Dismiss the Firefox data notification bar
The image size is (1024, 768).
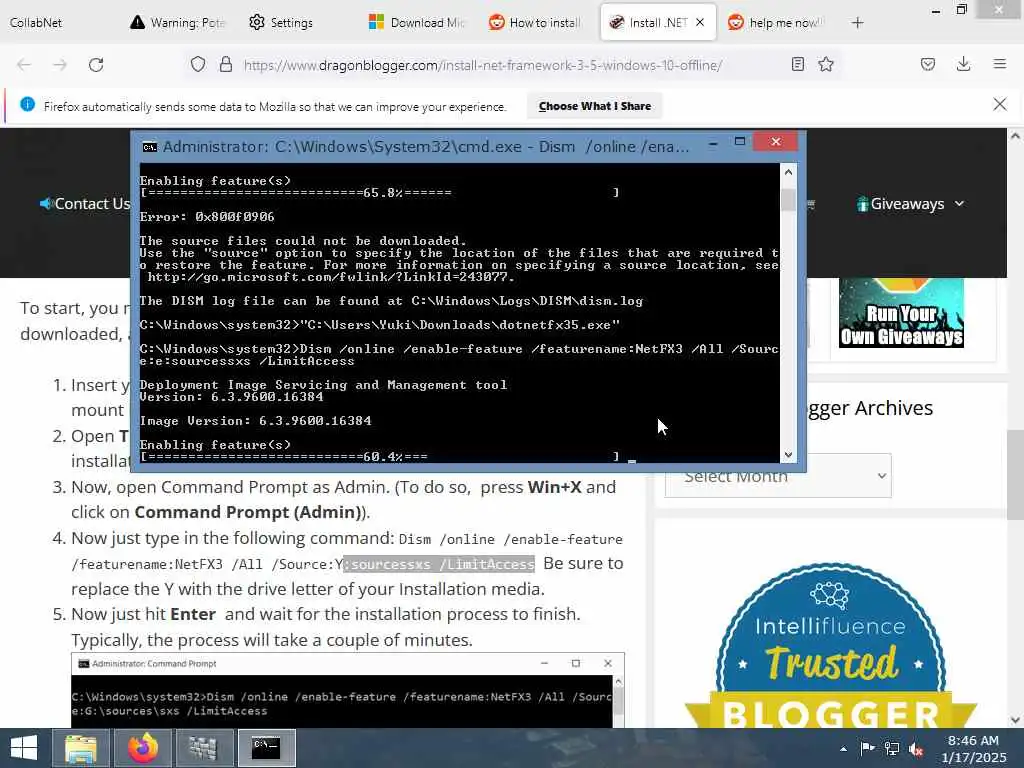point(1000,104)
